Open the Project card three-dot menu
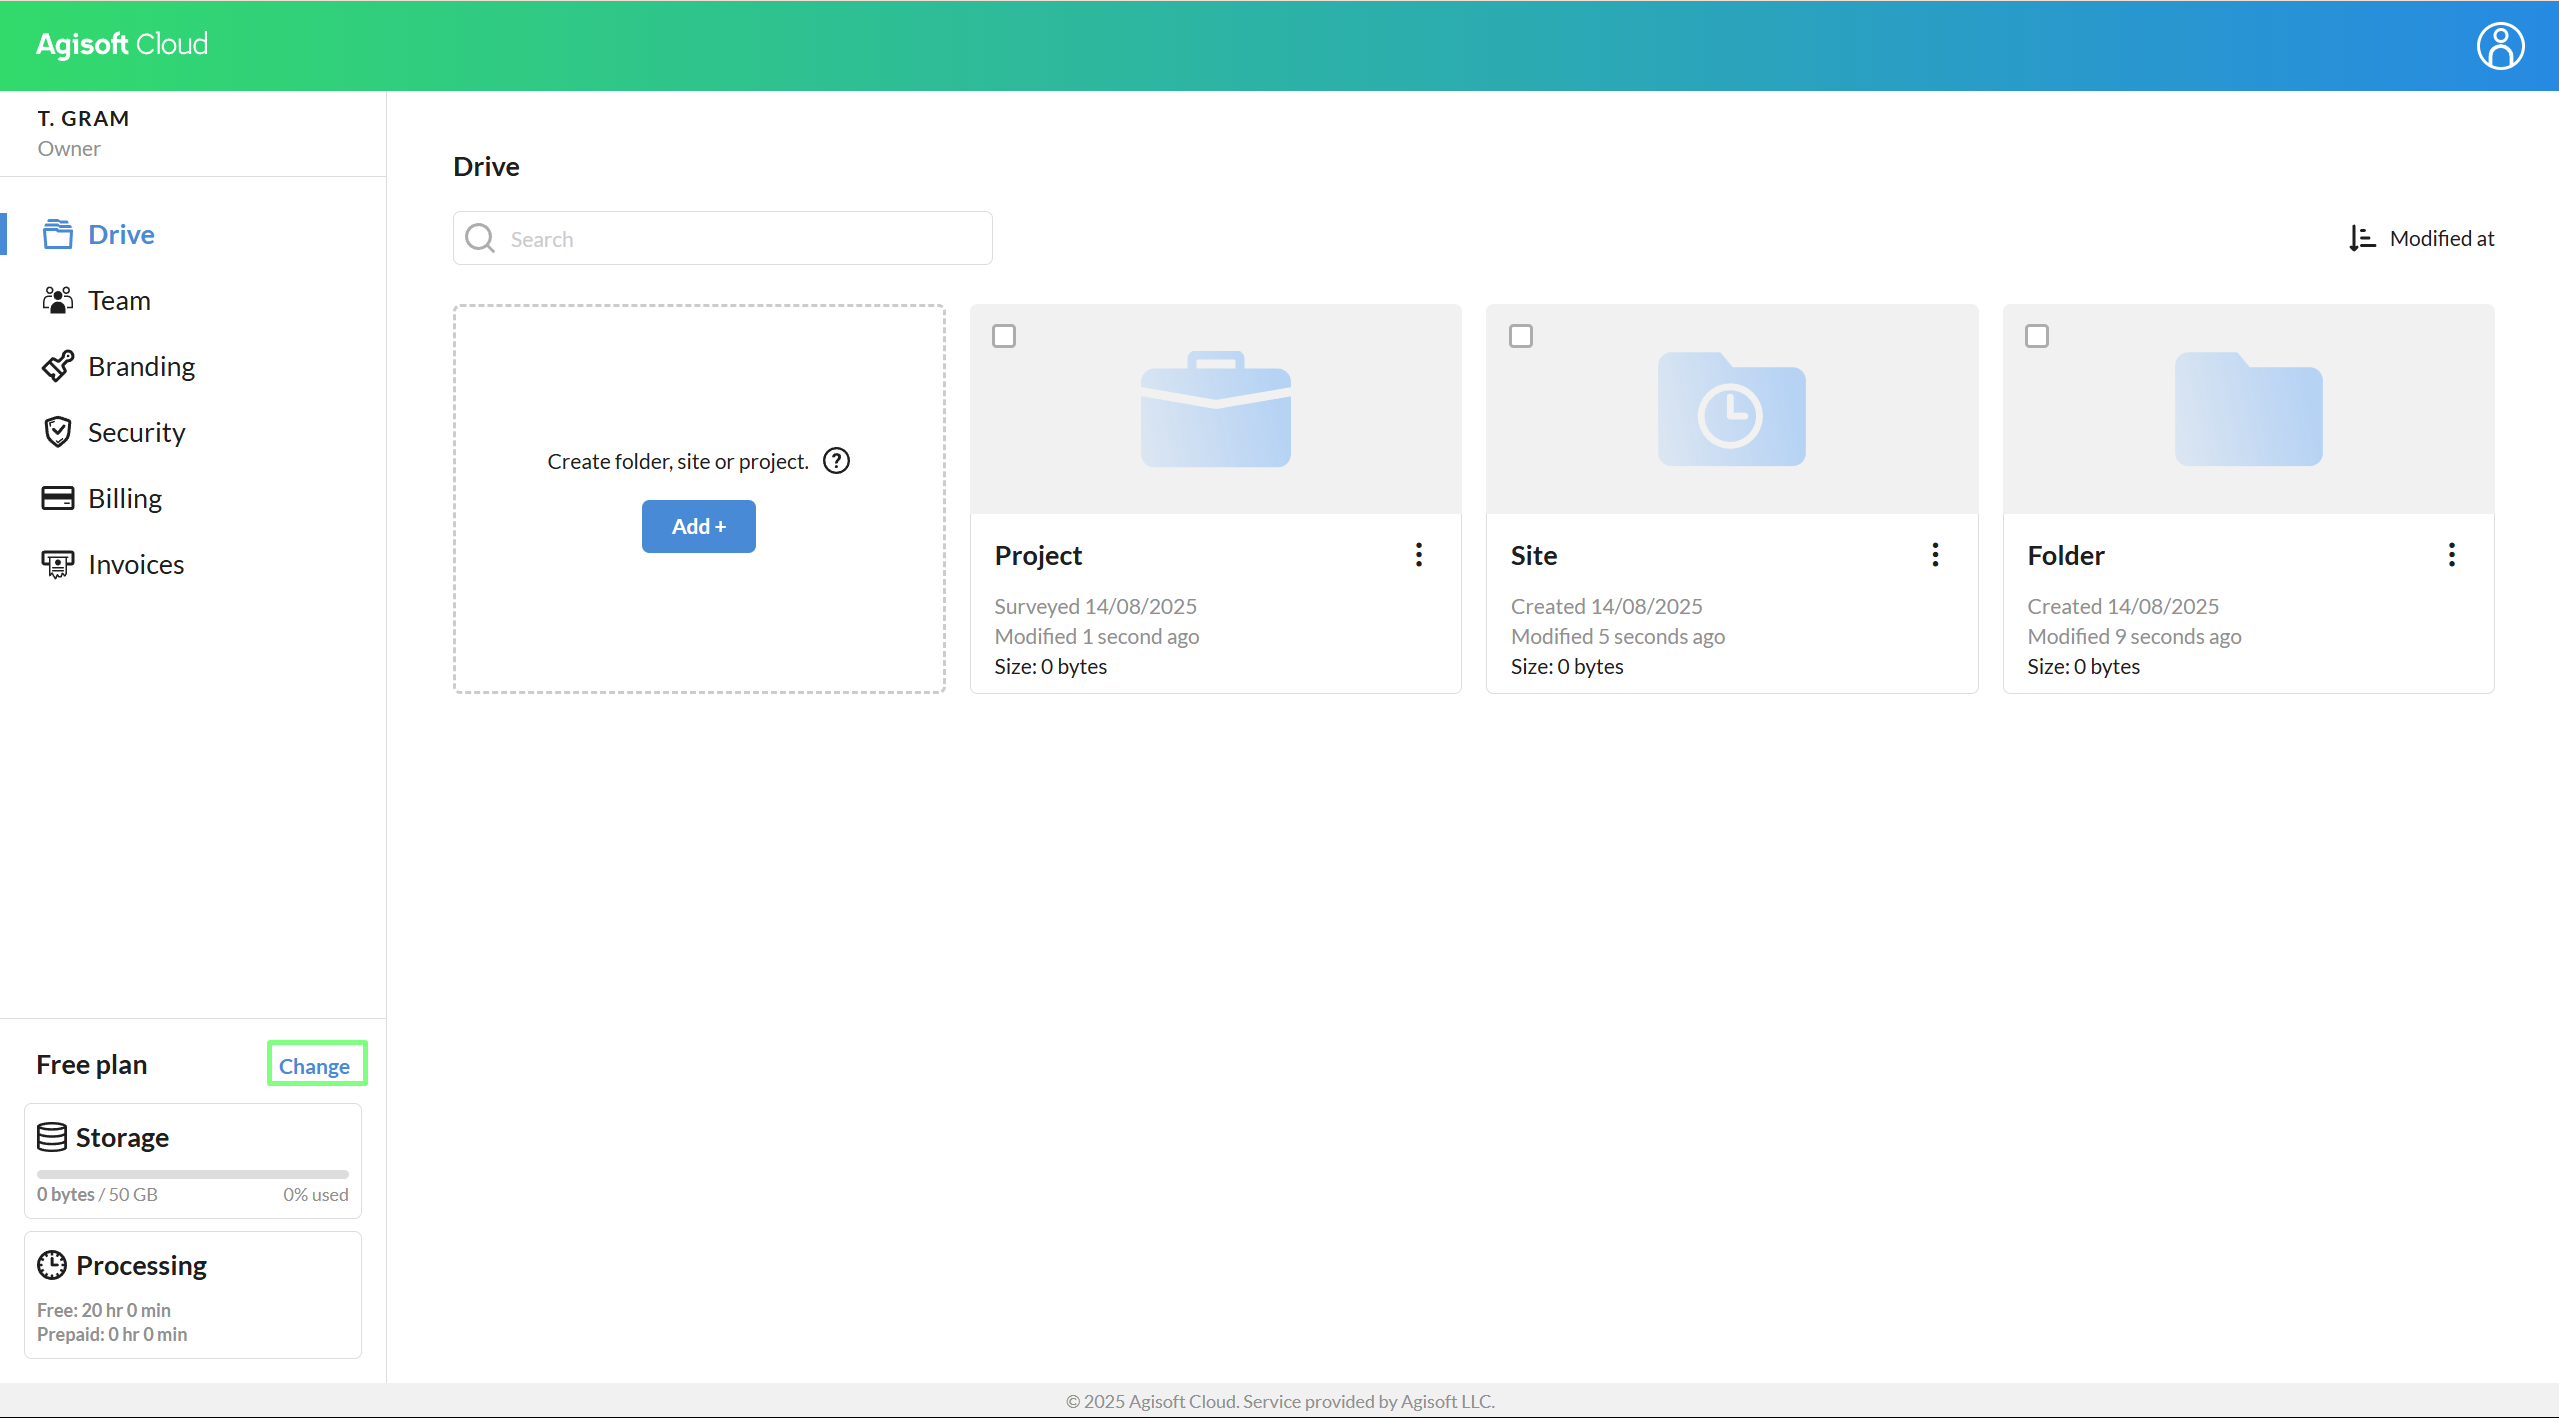Screen dimensions: 2559x1418 coord(1418,555)
